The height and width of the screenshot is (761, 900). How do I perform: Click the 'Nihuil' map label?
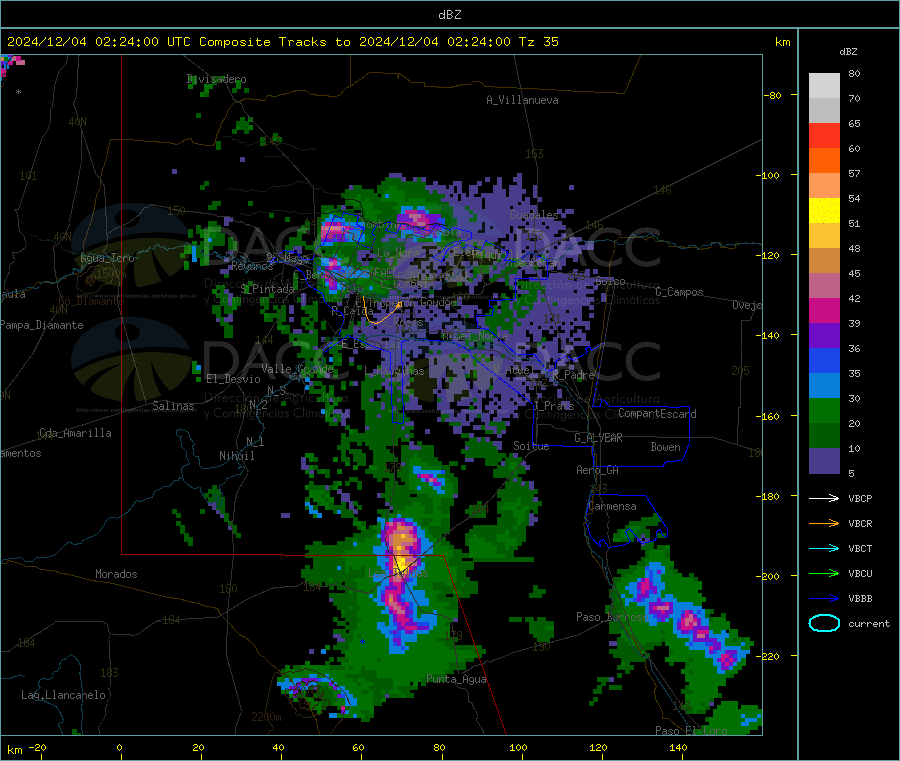pos(236,456)
